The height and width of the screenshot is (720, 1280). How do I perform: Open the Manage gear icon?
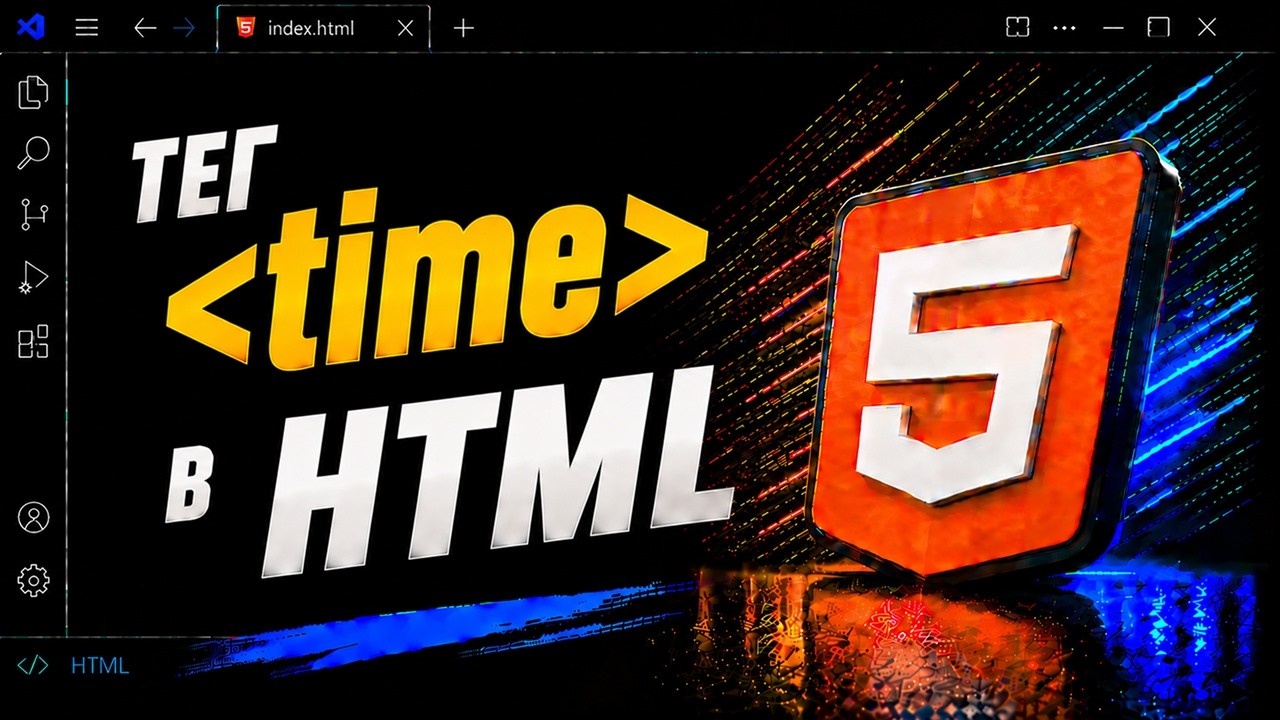33,580
